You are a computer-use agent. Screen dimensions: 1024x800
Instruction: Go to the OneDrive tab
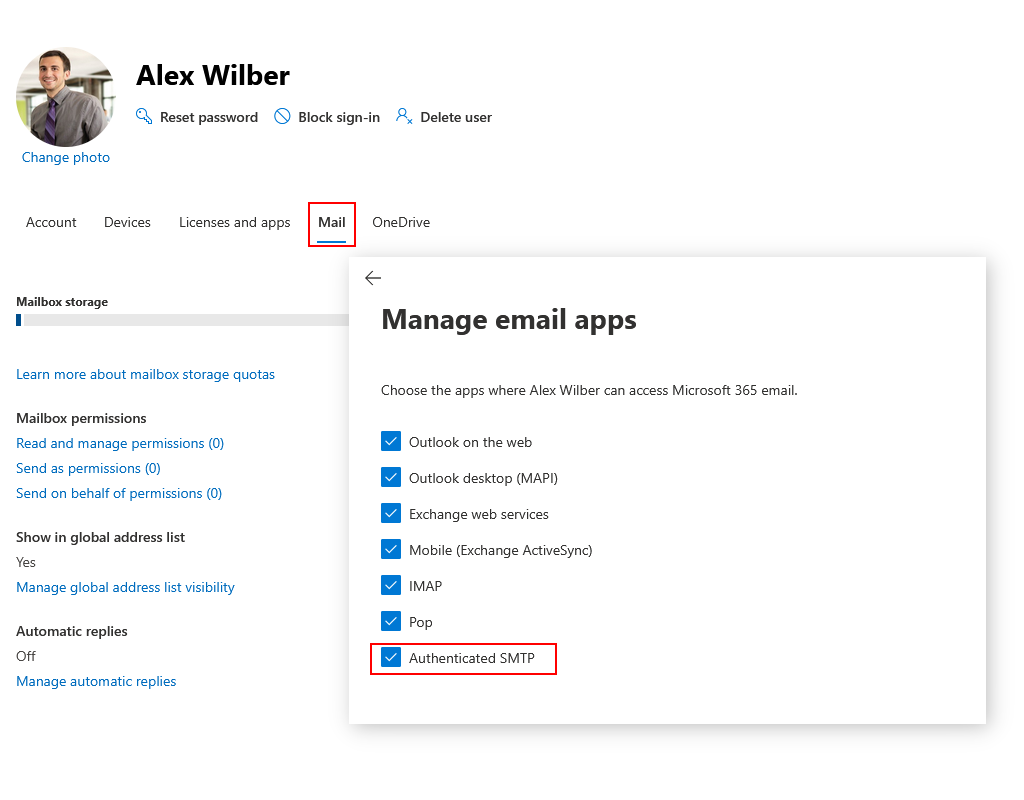pos(401,222)
